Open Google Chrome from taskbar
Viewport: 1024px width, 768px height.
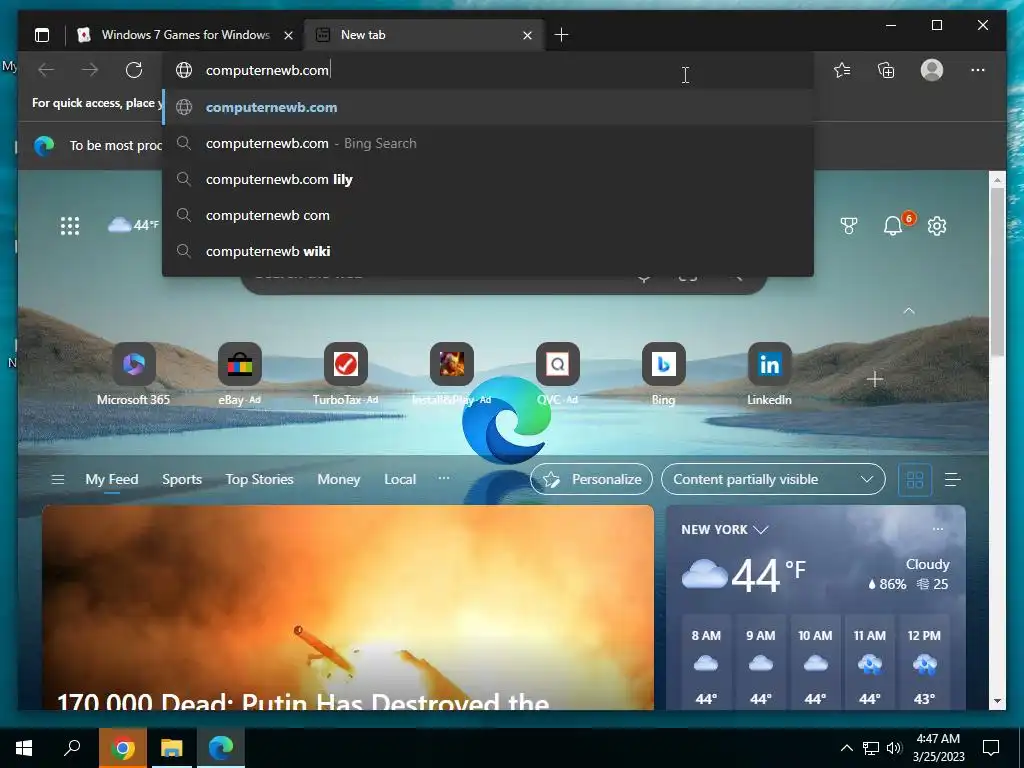click(x=123, y=748)
